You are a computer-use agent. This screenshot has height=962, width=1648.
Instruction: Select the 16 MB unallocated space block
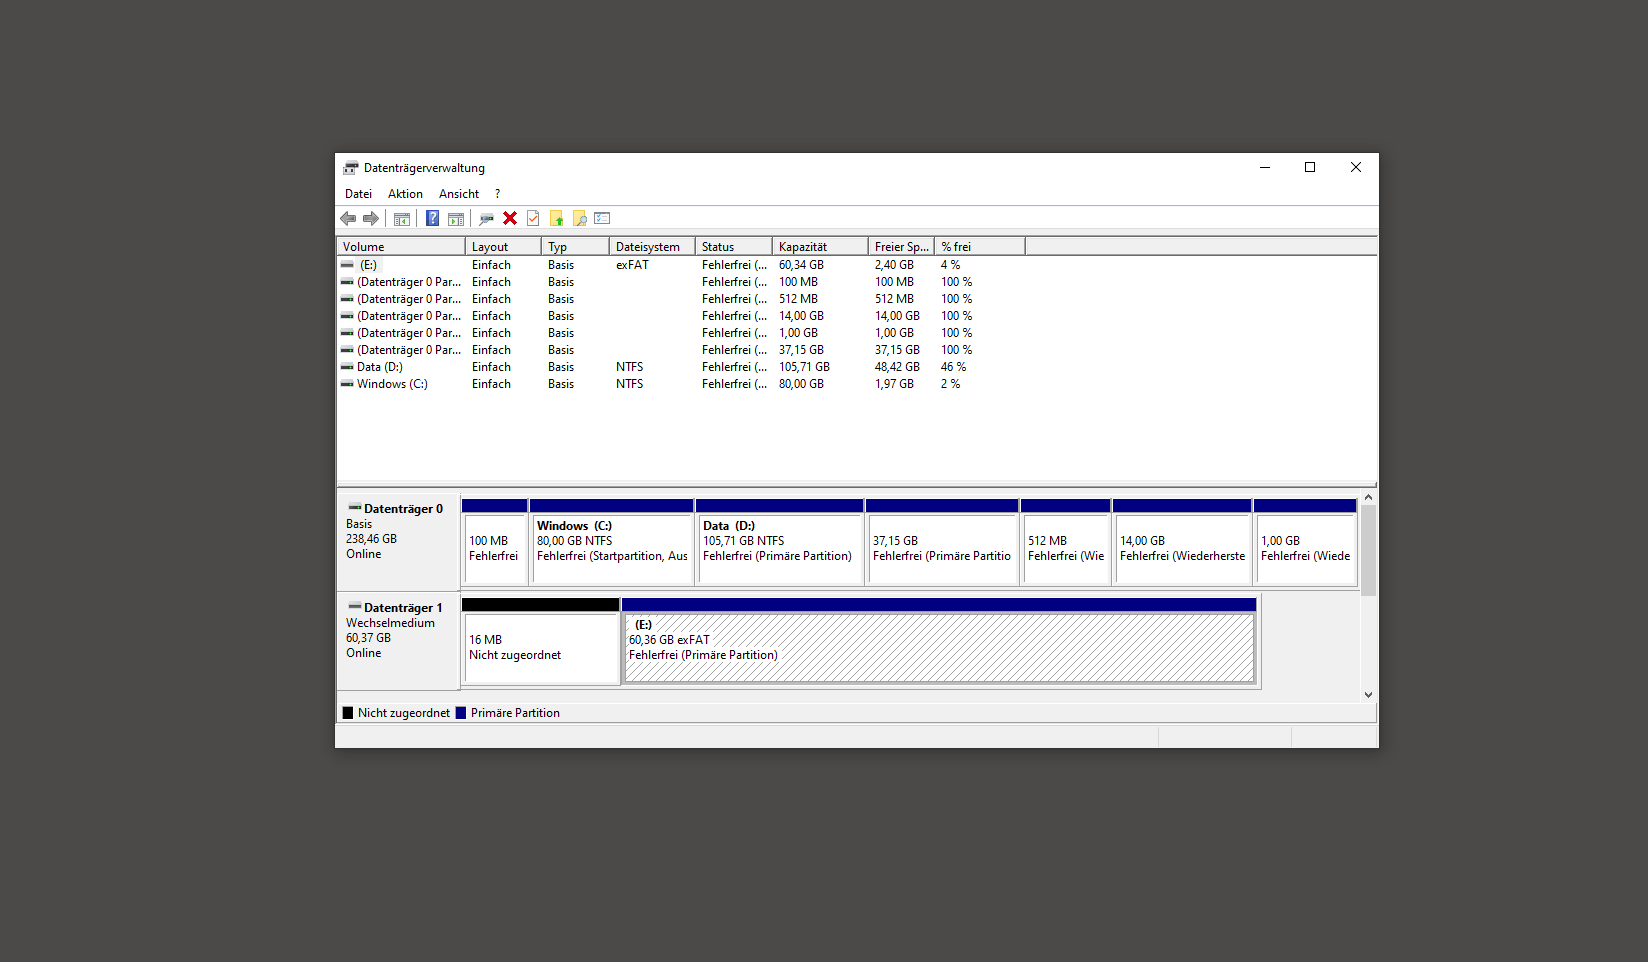pos(540,648)
